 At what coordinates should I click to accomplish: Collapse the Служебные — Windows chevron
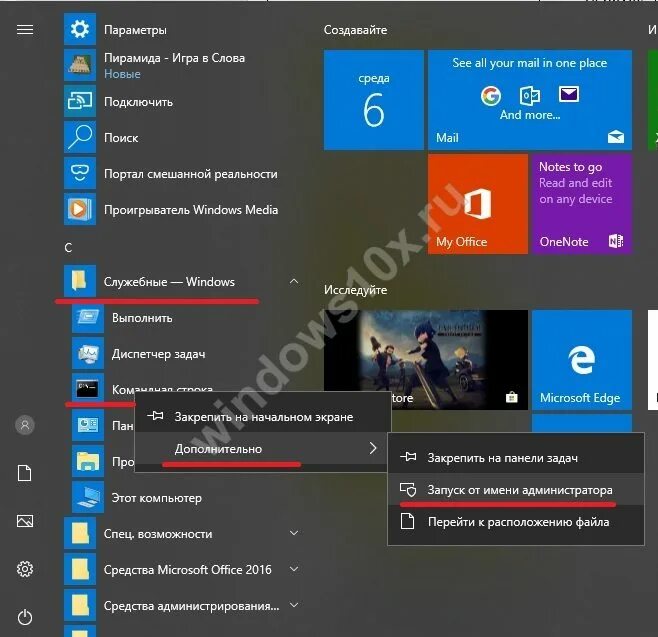(x=294, y=281)
